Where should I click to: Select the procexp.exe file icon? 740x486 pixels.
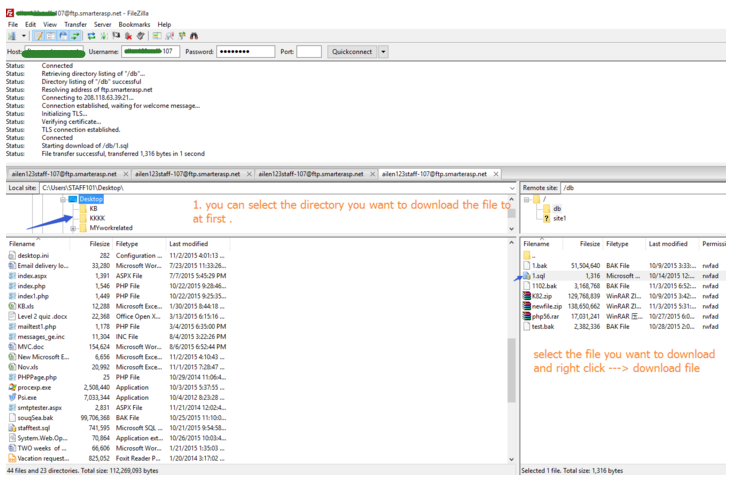point(12,388)
